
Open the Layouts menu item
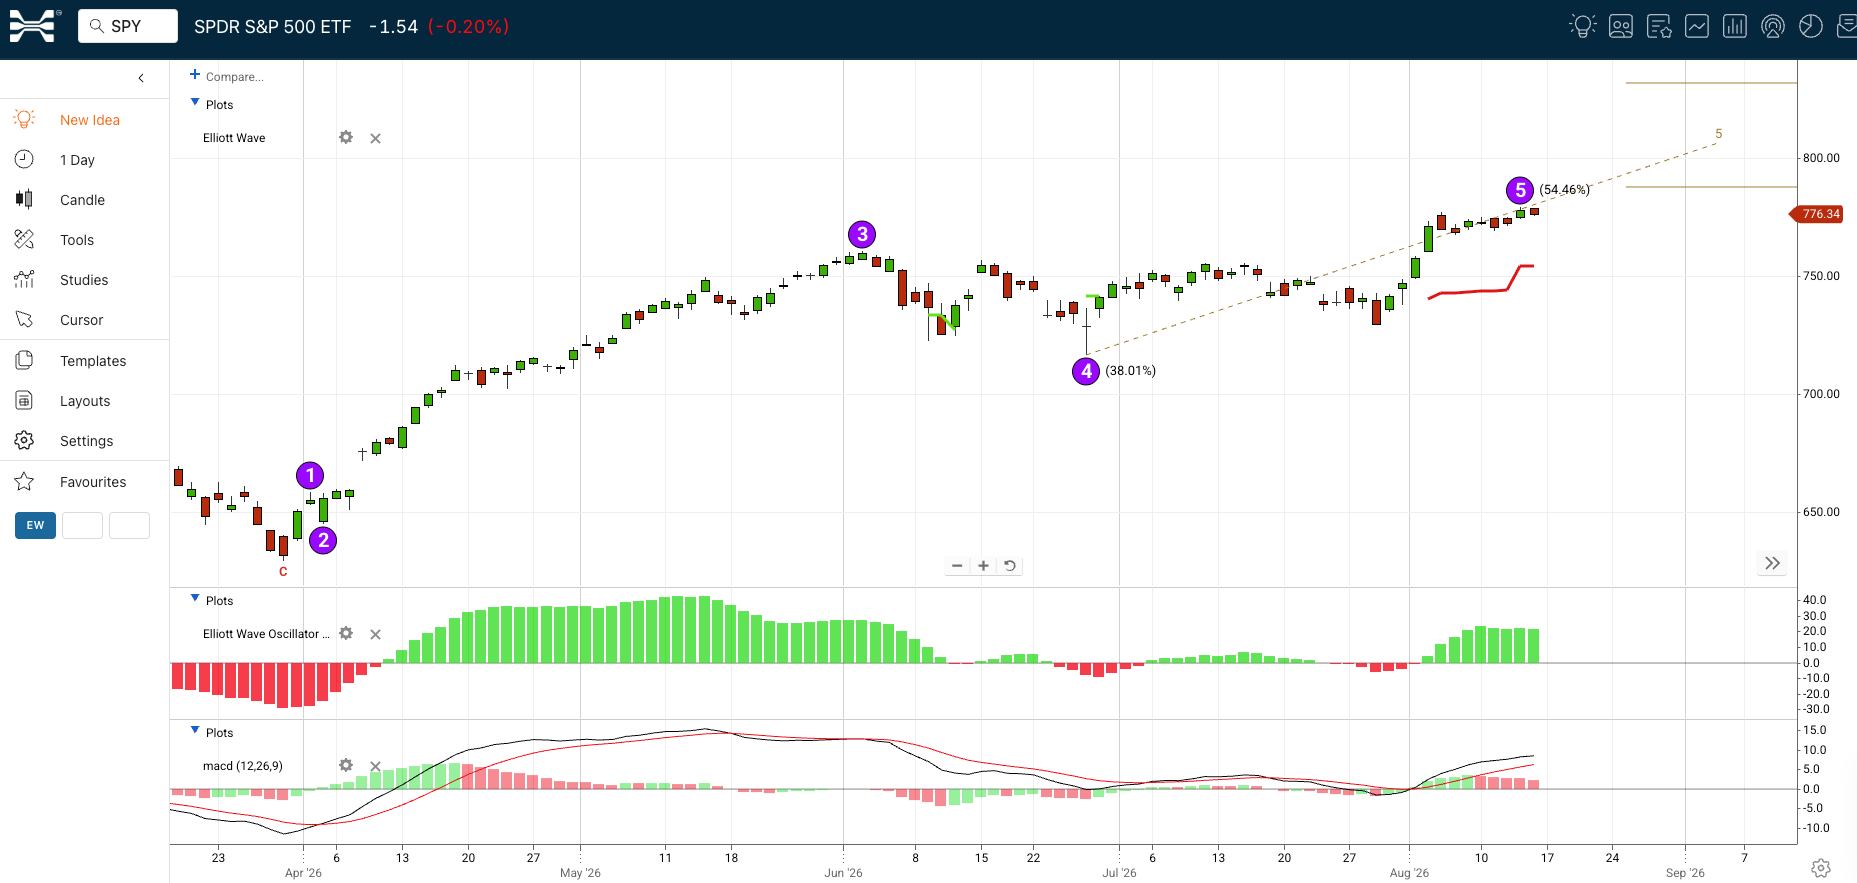coord(85,401)
